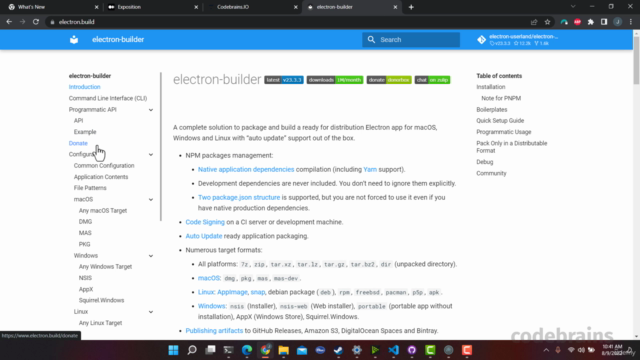Screen dimensions: 640x360
Task: Open the tab search dropdown arrow
Action: coord(573,7)
